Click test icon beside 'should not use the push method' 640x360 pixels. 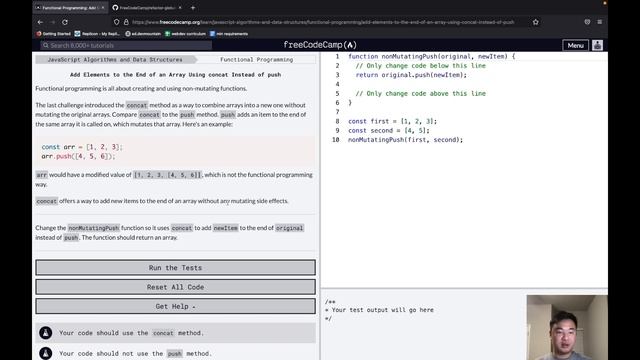(45, 353)
